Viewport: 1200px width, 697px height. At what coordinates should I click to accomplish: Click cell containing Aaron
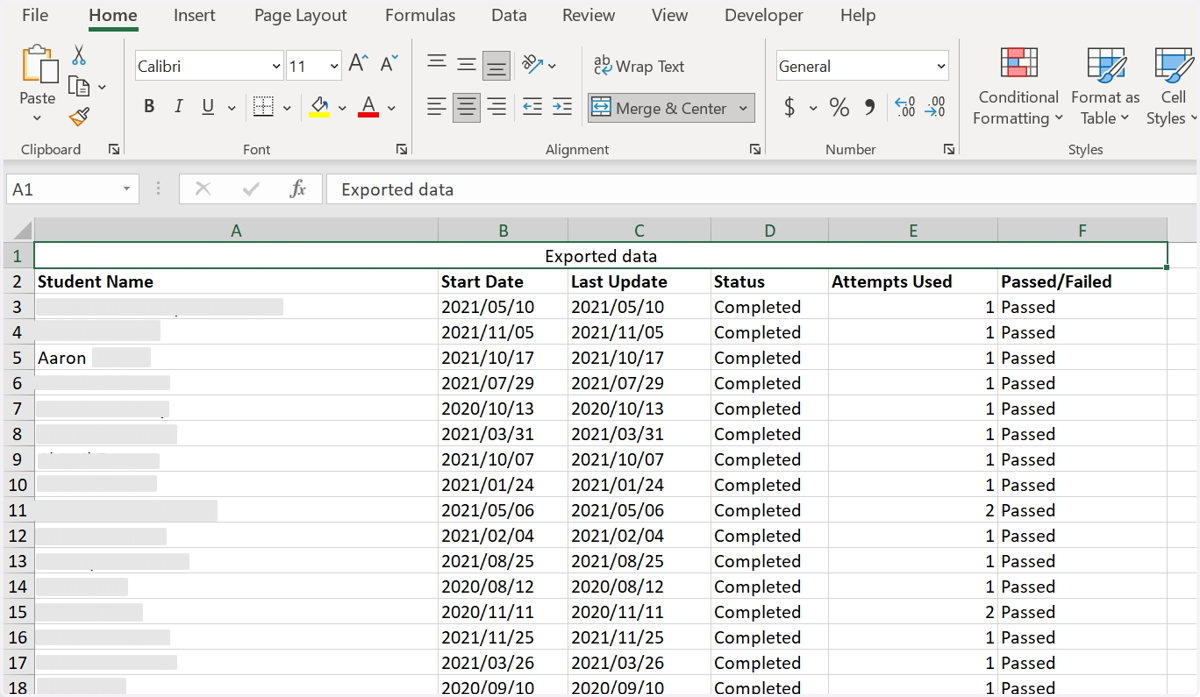(x=236, y=358)
